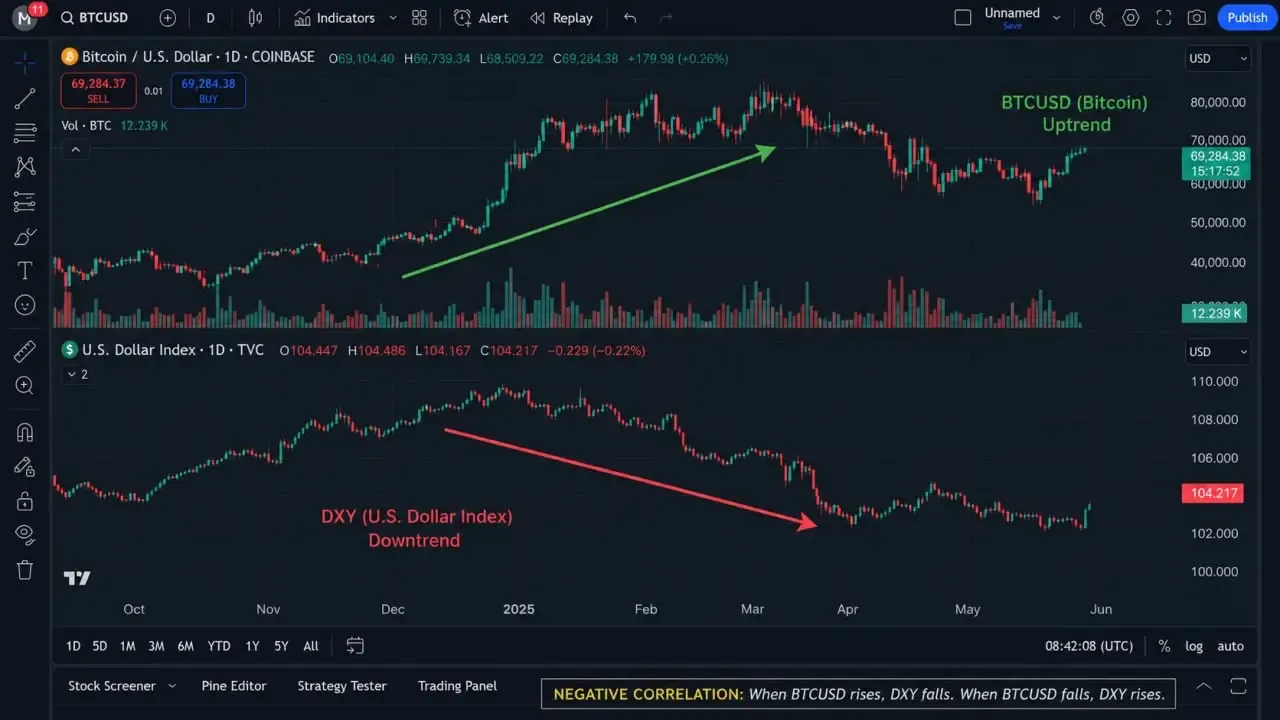Select the pattern drawing tool
1280x720 pixels.
25,167
